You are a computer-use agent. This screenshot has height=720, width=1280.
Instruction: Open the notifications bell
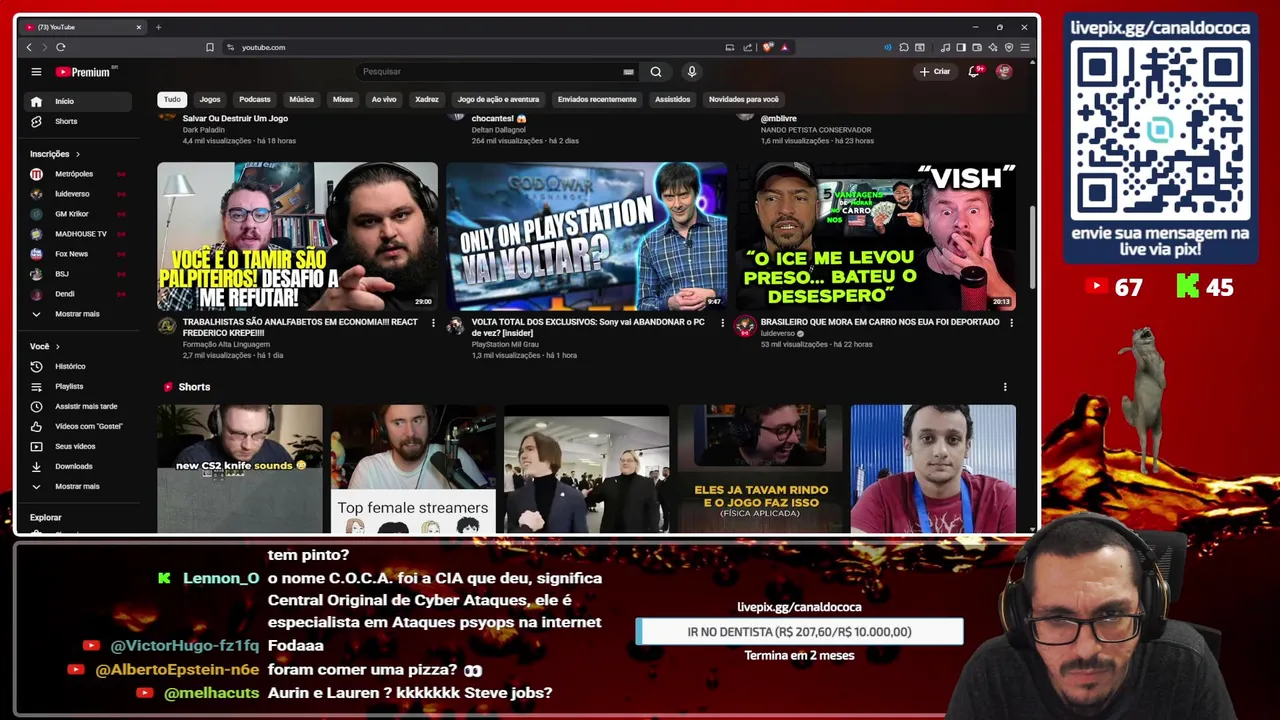tap(974, 72)
